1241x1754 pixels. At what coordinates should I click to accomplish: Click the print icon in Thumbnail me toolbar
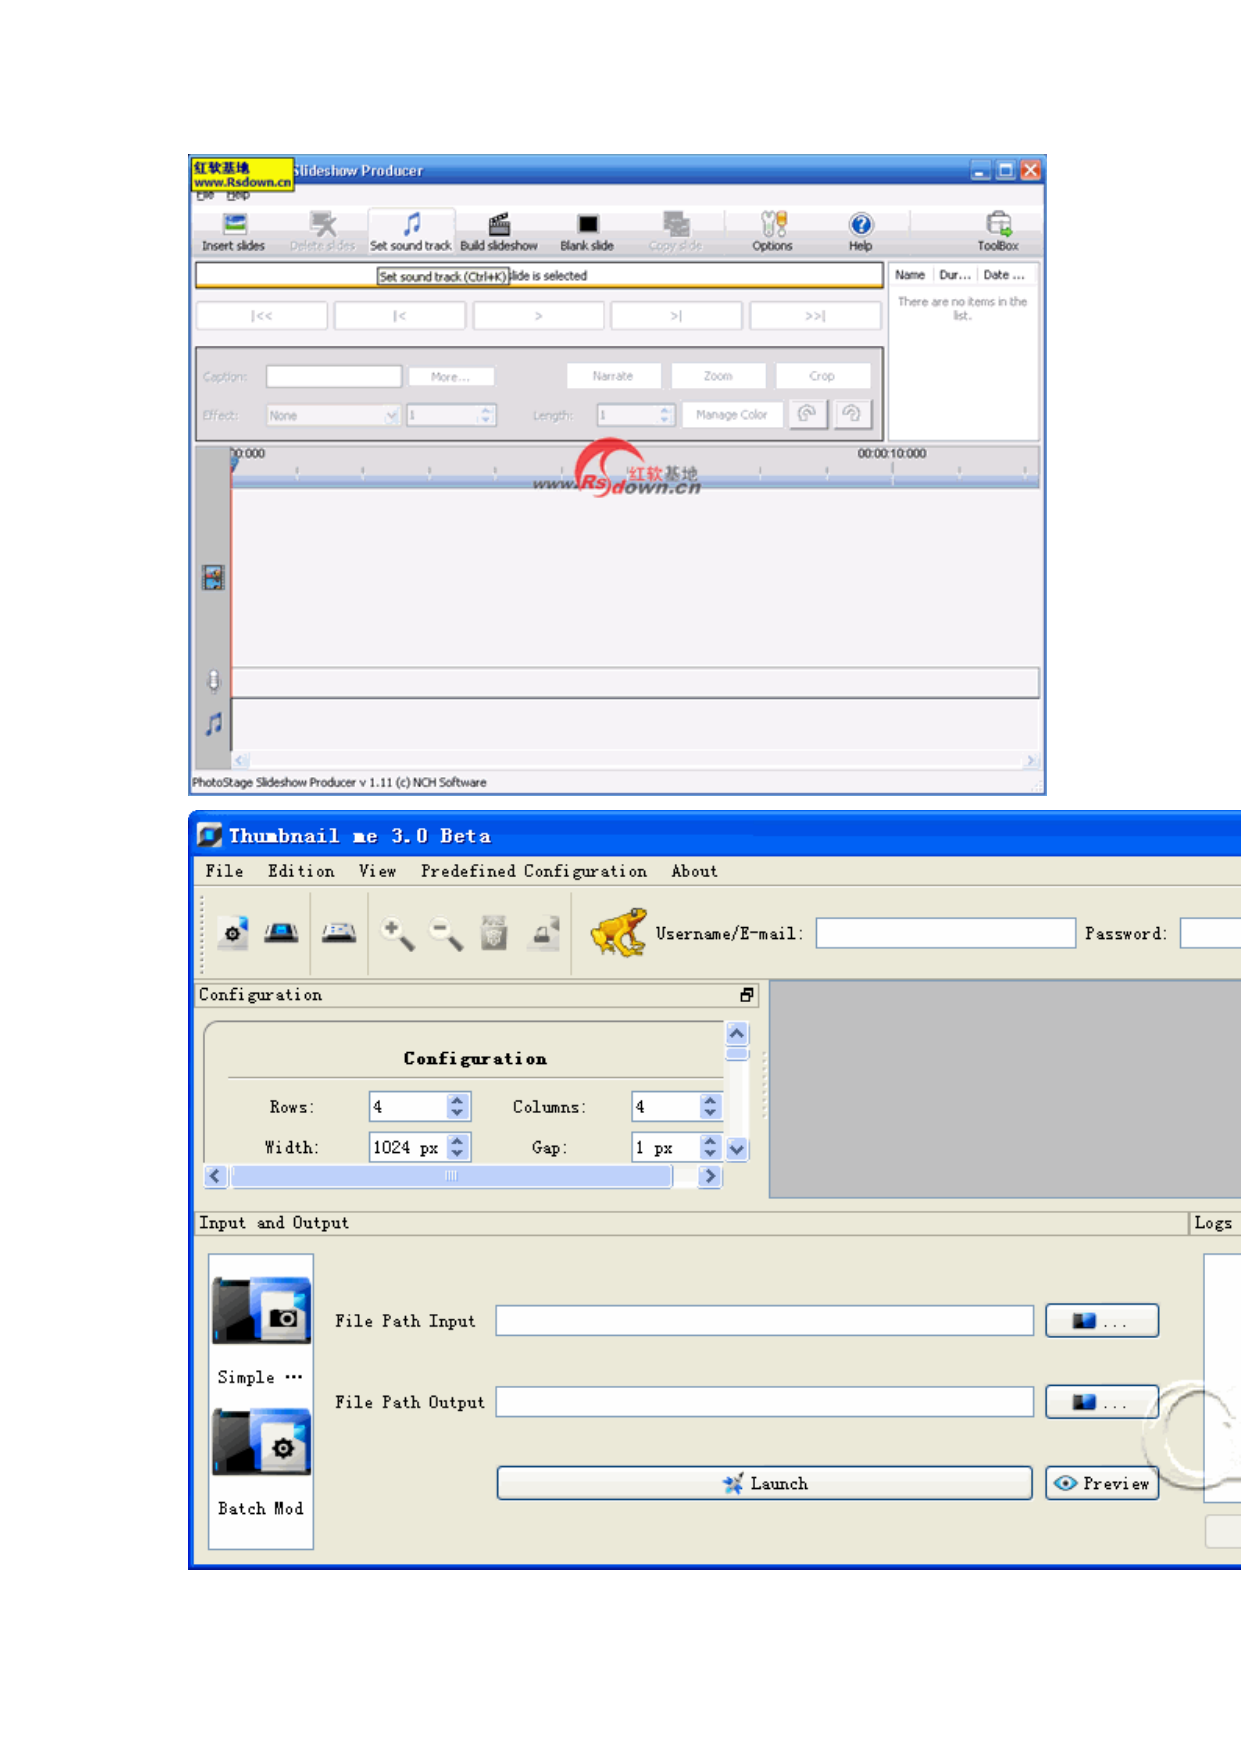point(544,933)
